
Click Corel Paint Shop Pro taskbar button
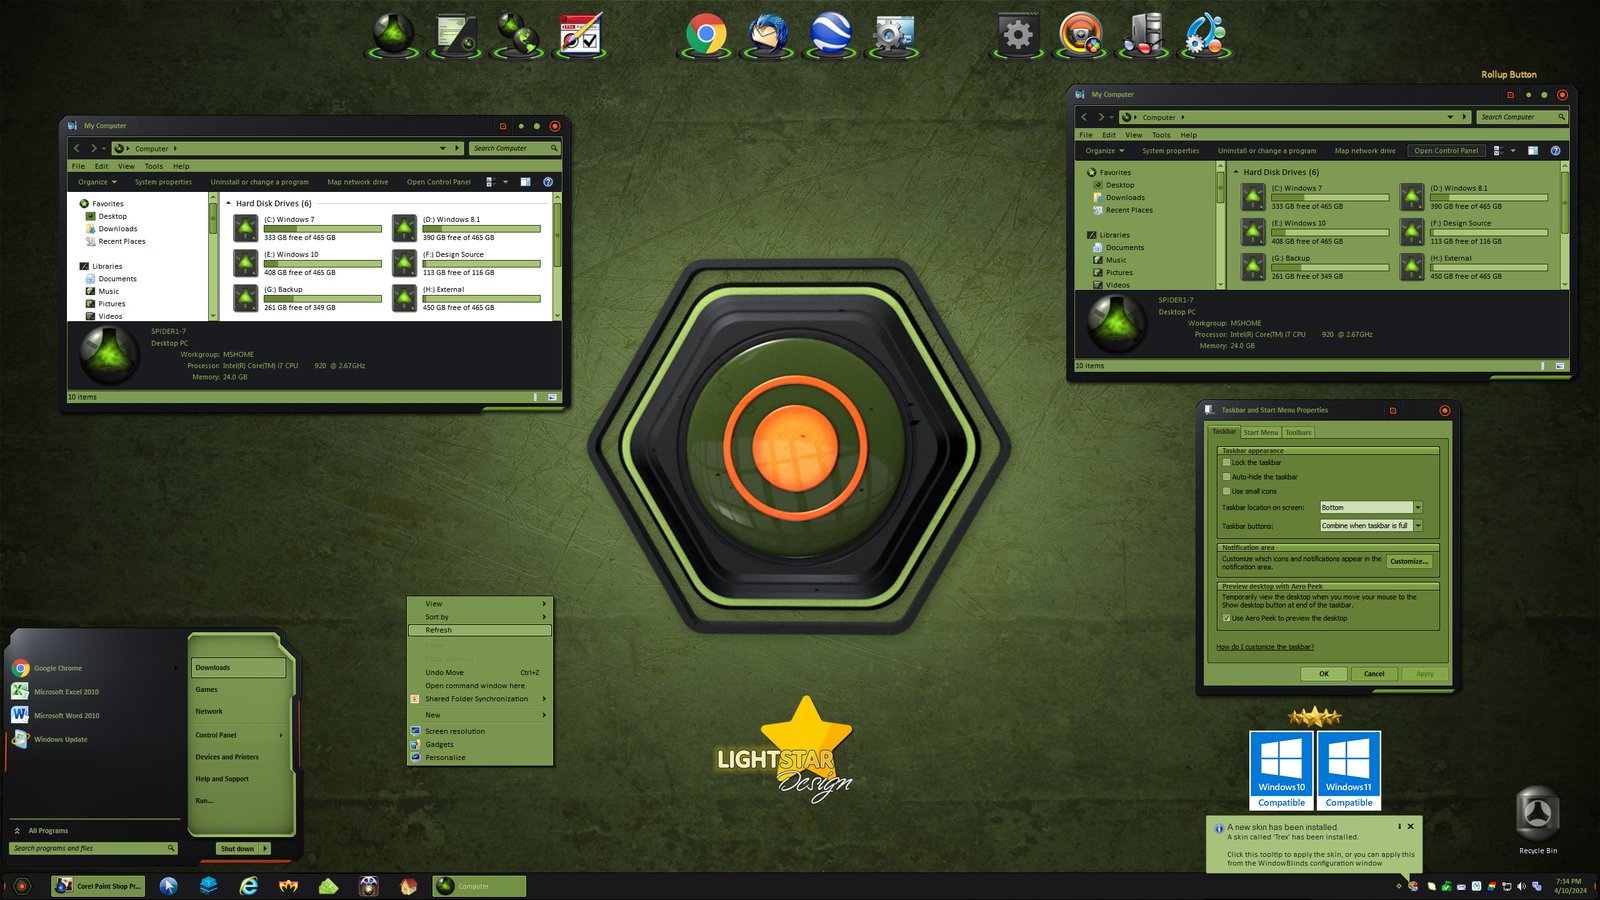pyautogui.click(x=98, y=886)
